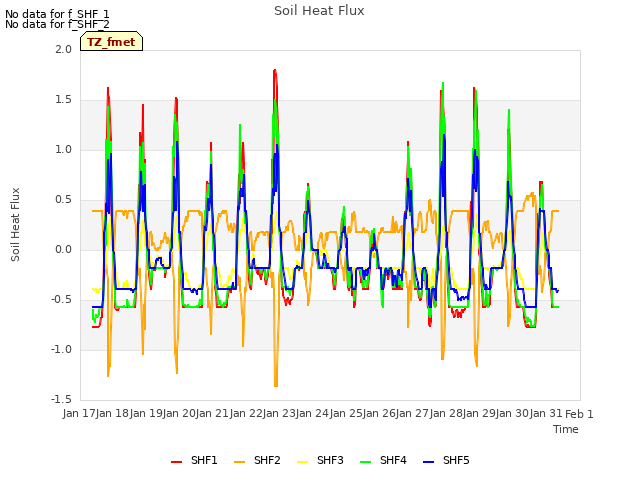
Task: Click the Jan 27 x-axis date label
Action: [x=413, y=413]
